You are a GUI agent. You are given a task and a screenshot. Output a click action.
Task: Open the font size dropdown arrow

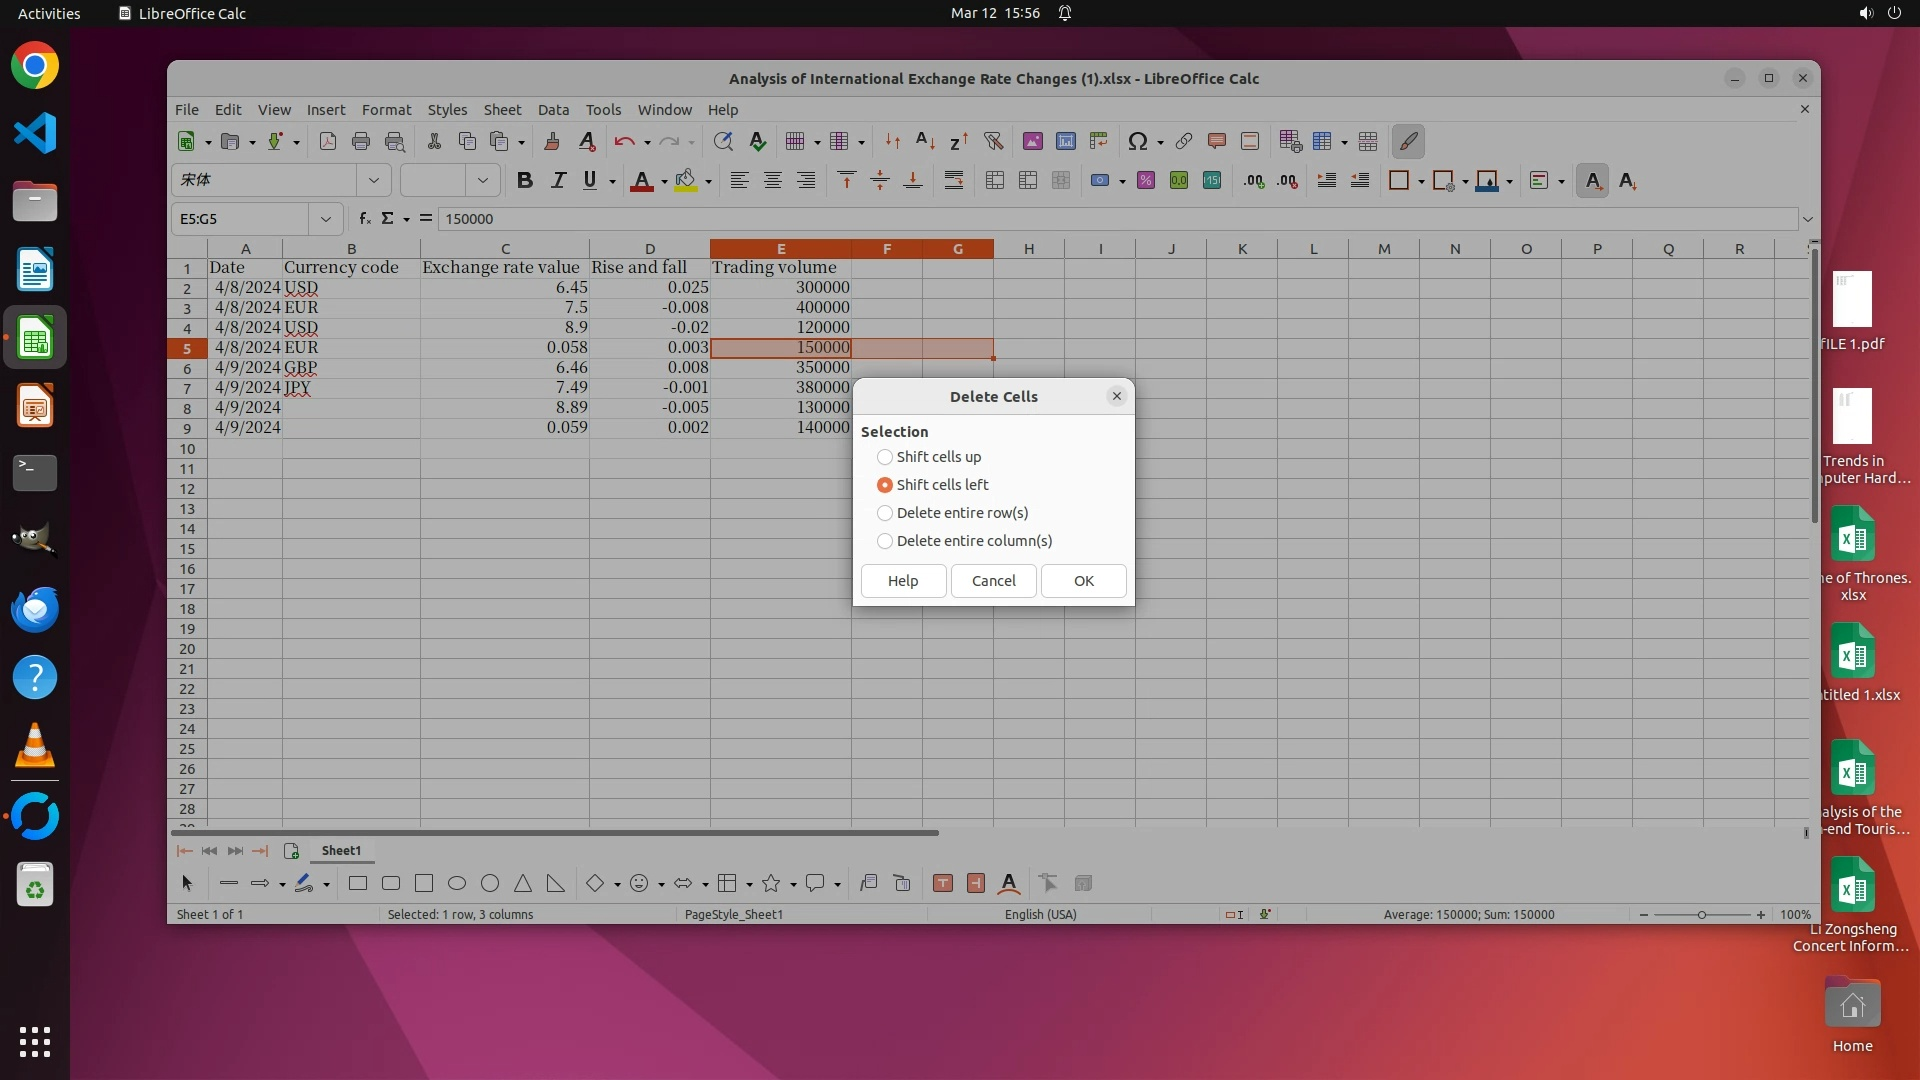point(483,181)
